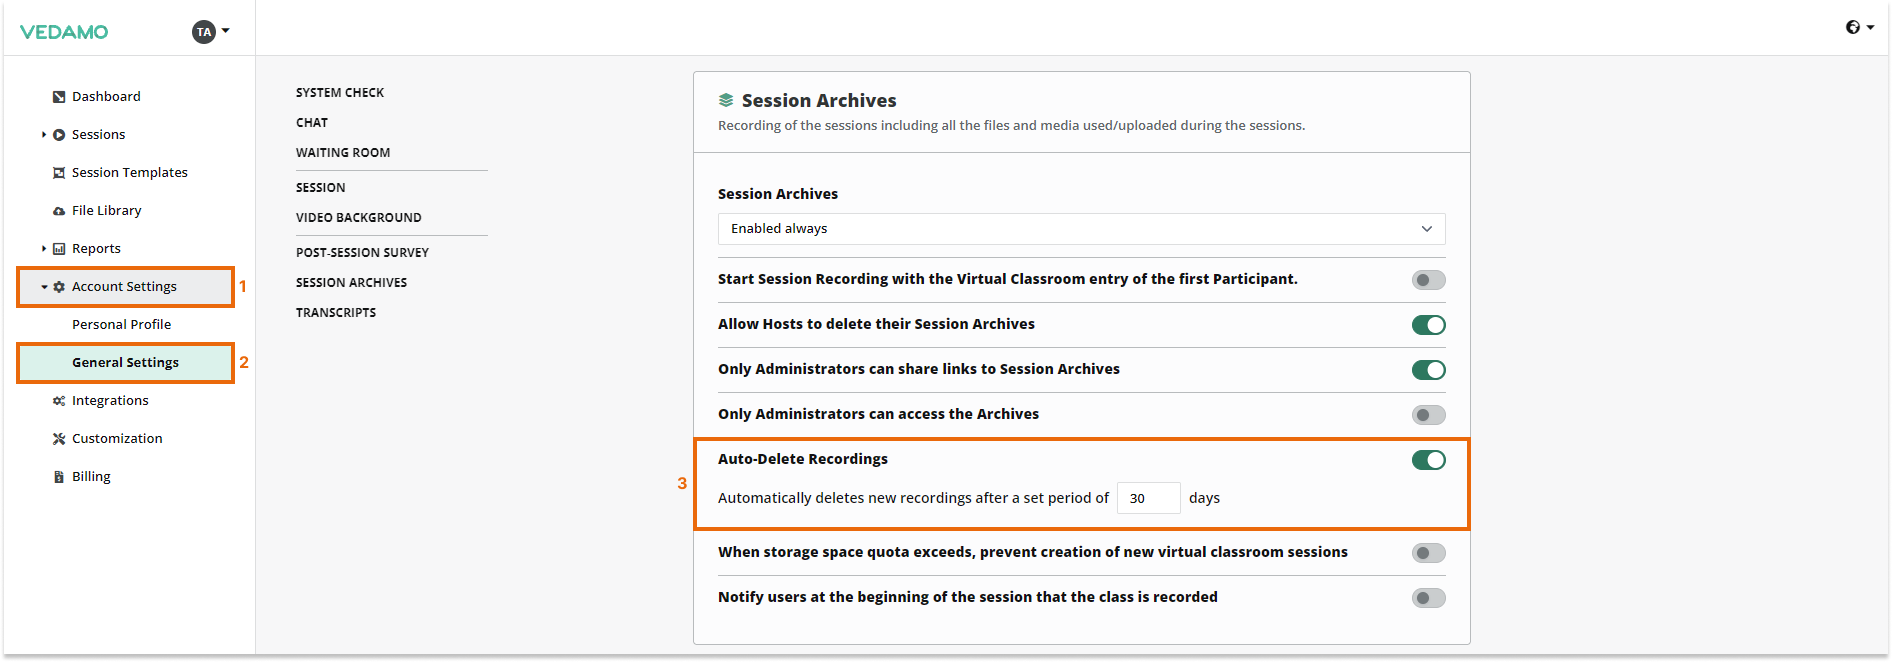Viewport: 1892px width, 662px height.
Task: Click the Customization tools icon
Action: pyautogui.click(x=59, y=439)
